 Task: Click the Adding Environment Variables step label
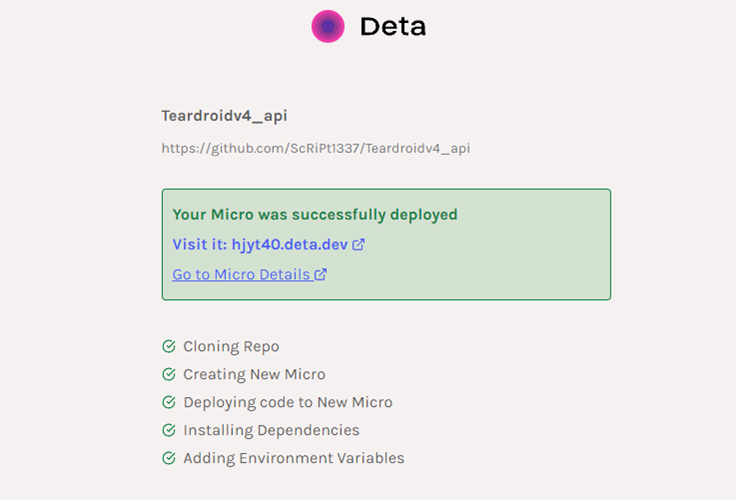click(294, 458)
